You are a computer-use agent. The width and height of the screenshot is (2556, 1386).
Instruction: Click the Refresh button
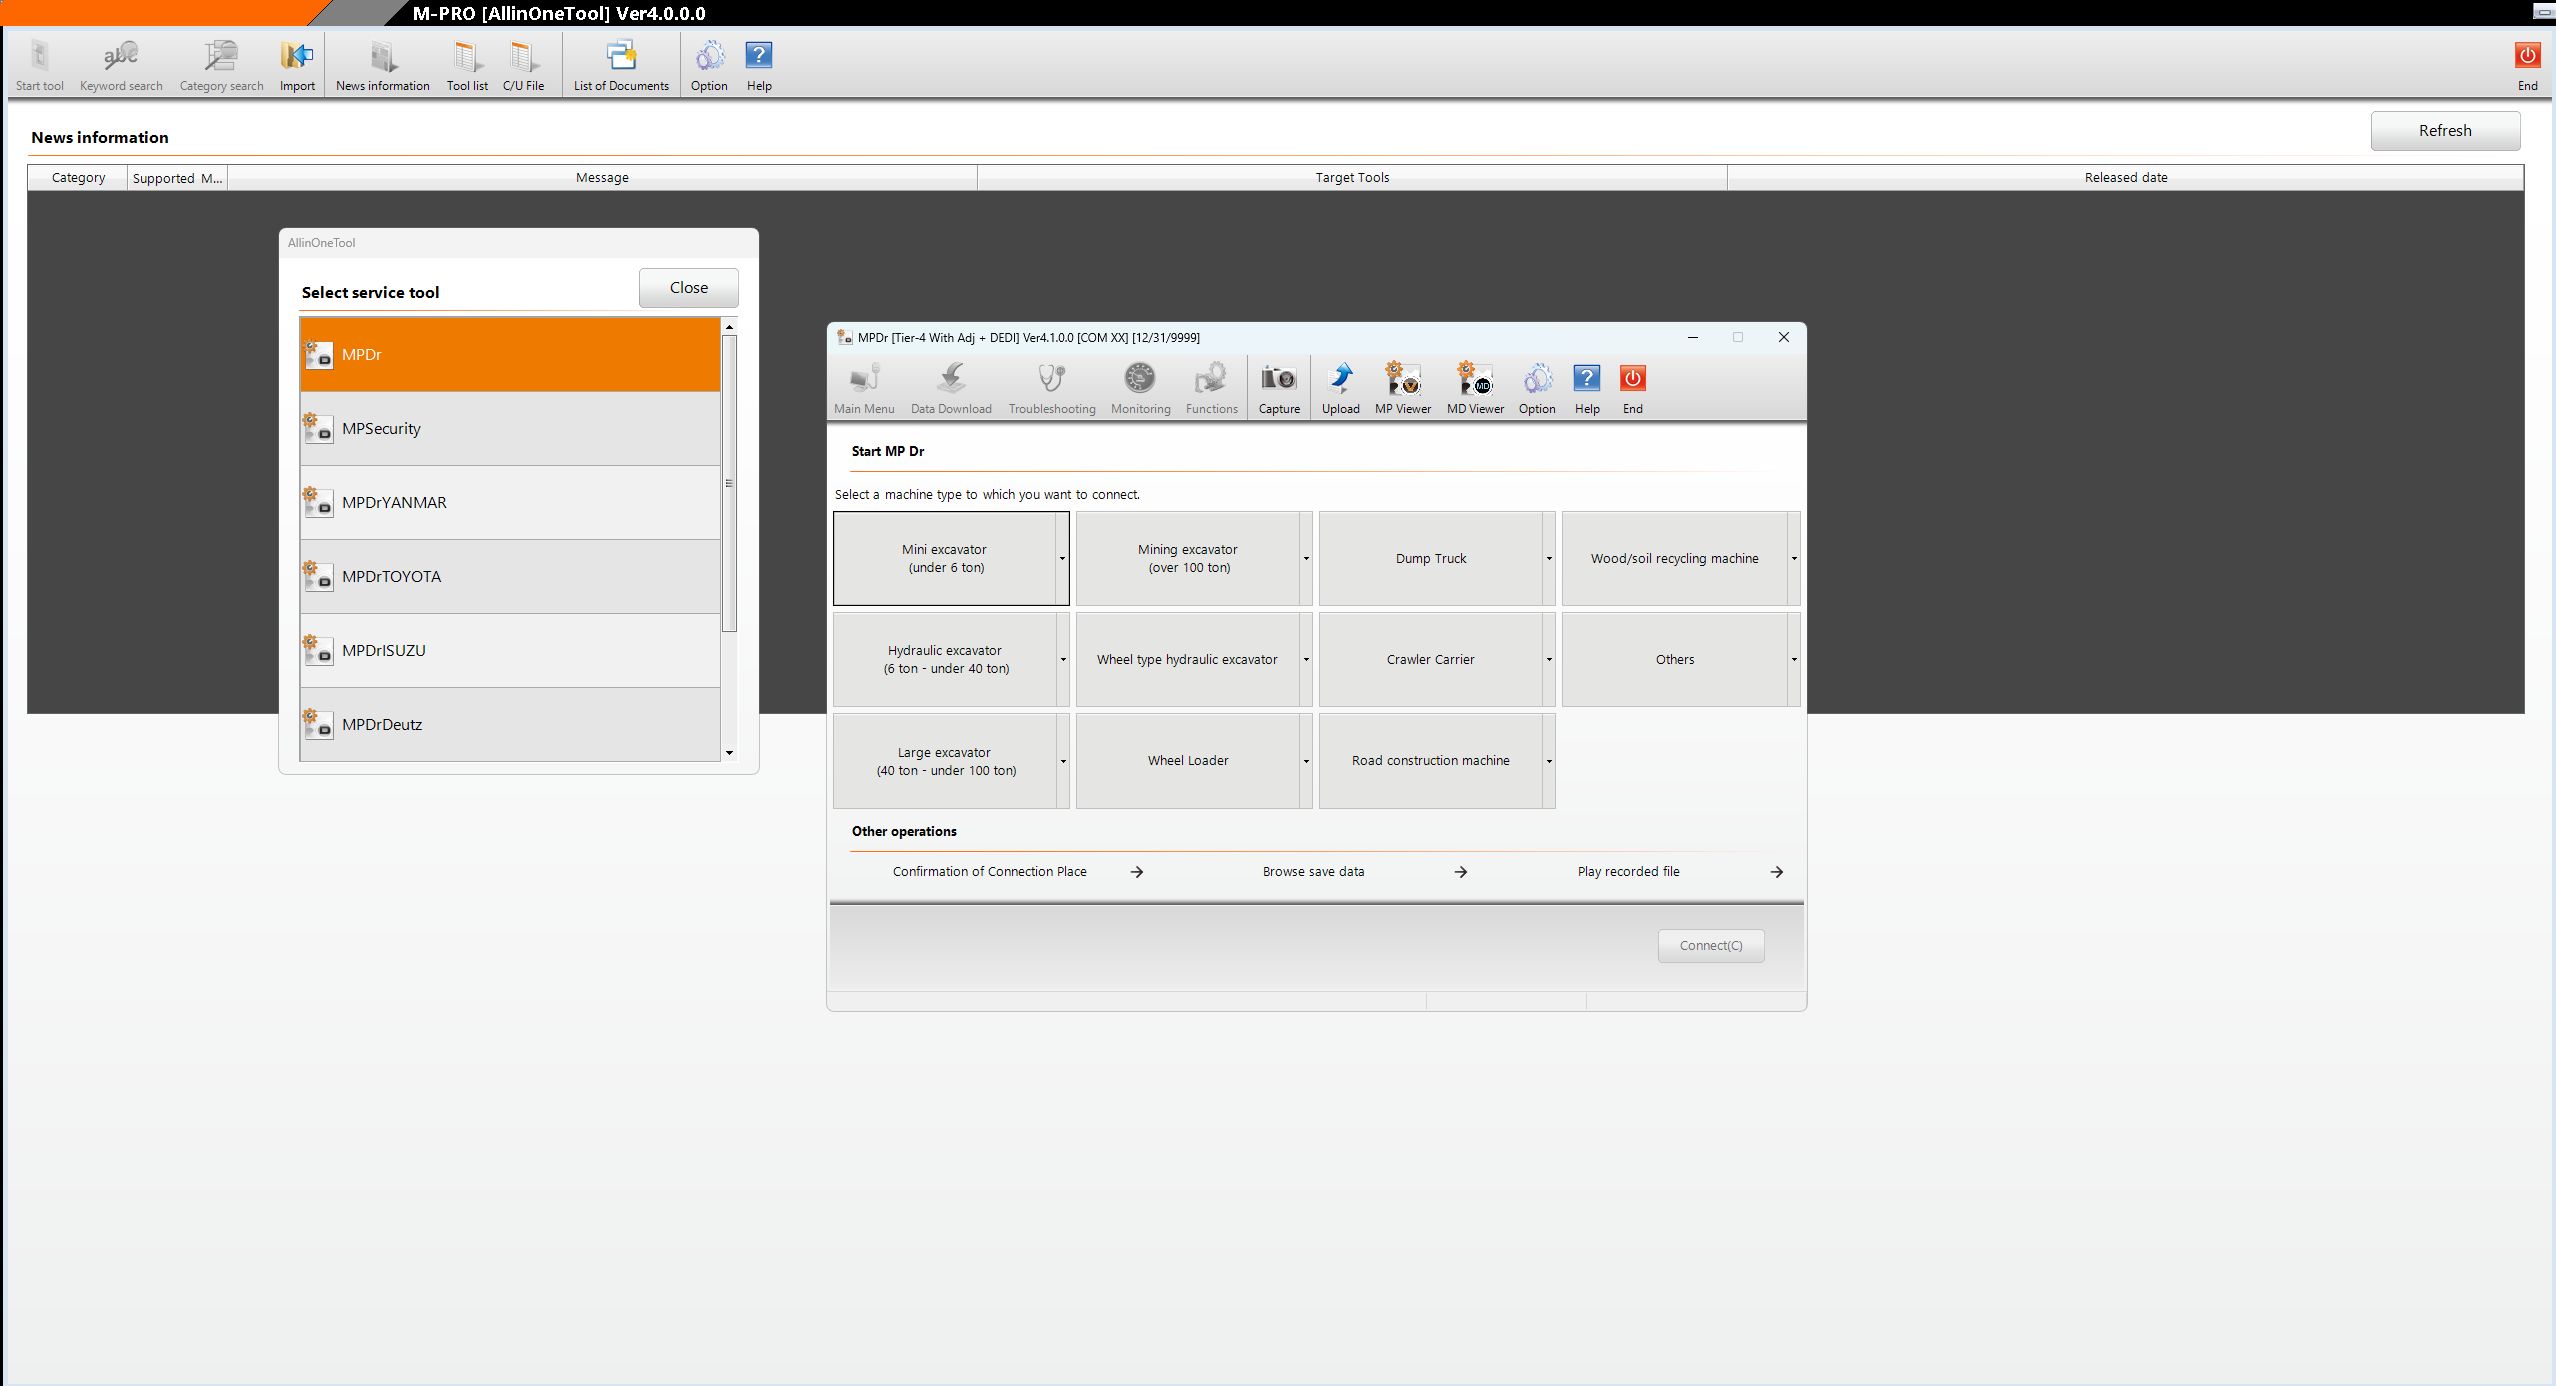[2445, 131]
